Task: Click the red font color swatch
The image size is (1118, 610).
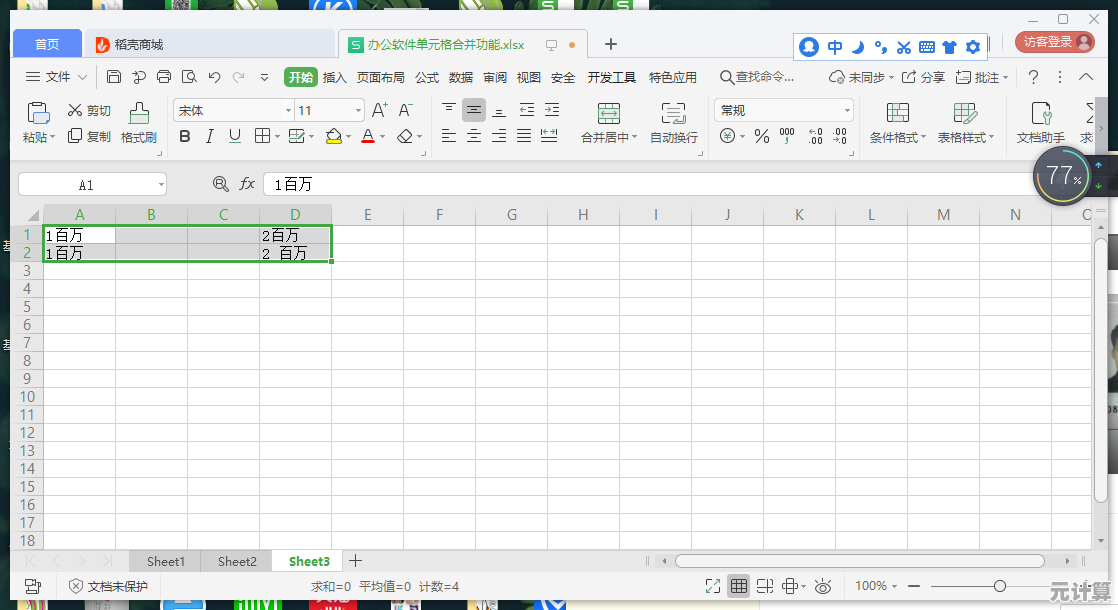Action: pyautogui.click(x=367, y=137)
